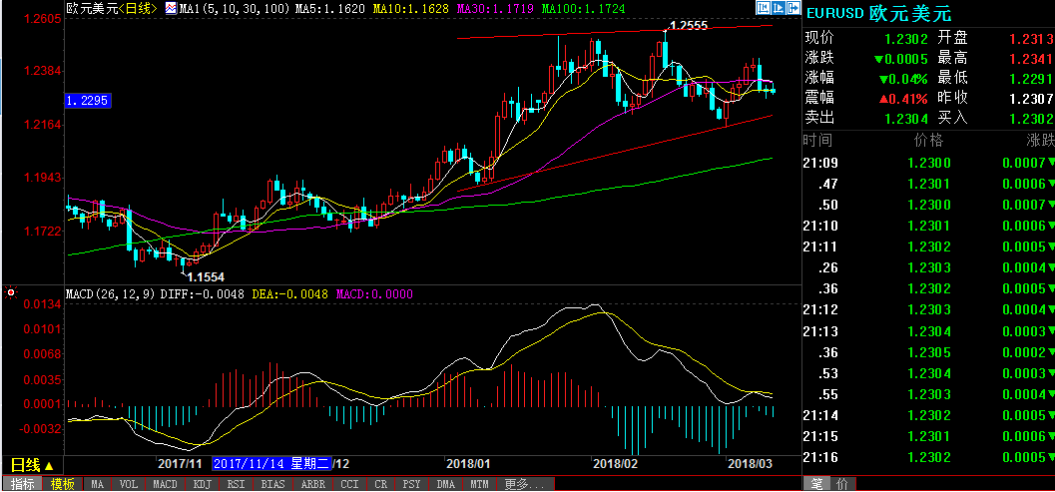This screenshot has height=492, width=1055.
Task: Click the 最低 value 1.2291
Action: point(1029,79)
